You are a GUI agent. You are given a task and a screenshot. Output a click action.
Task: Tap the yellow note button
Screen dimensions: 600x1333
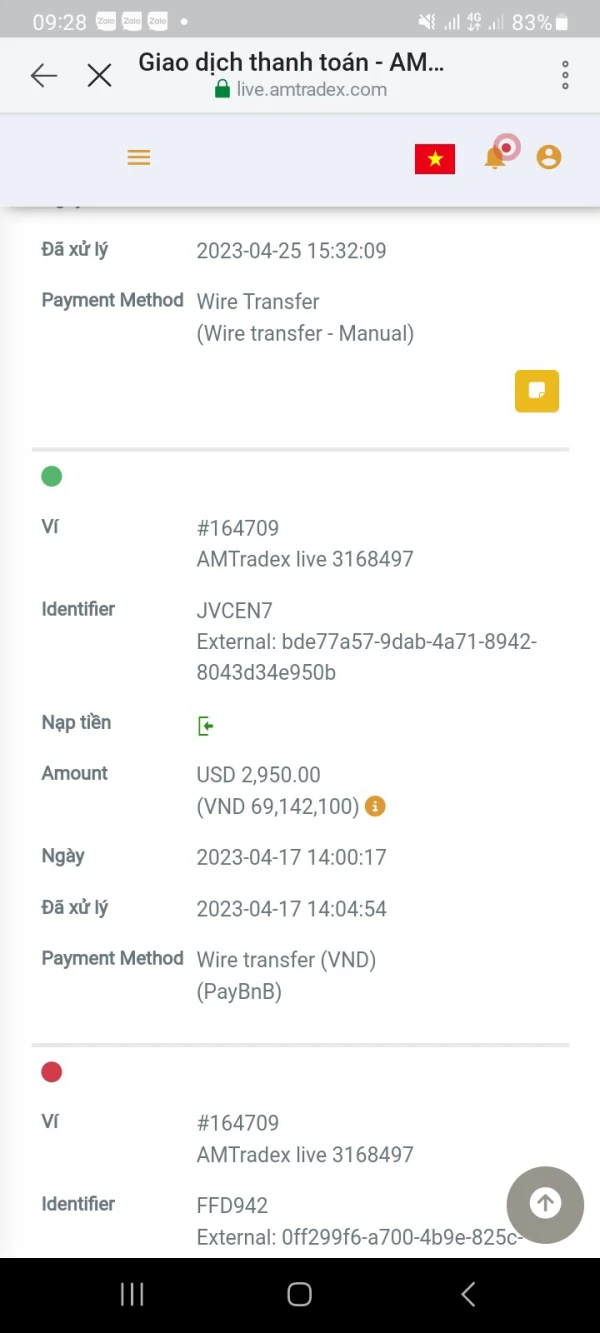click(537, 391)
